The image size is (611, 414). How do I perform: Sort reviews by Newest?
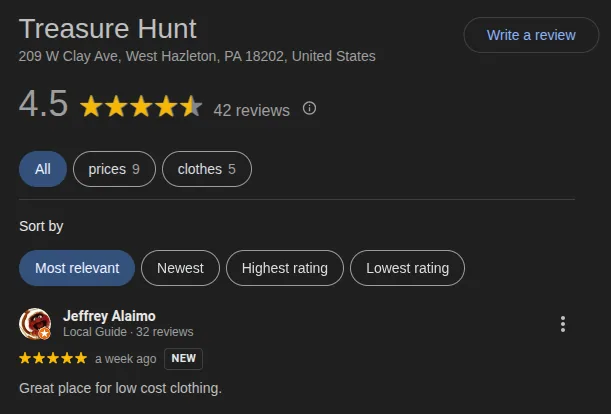(x=180, y=268)
